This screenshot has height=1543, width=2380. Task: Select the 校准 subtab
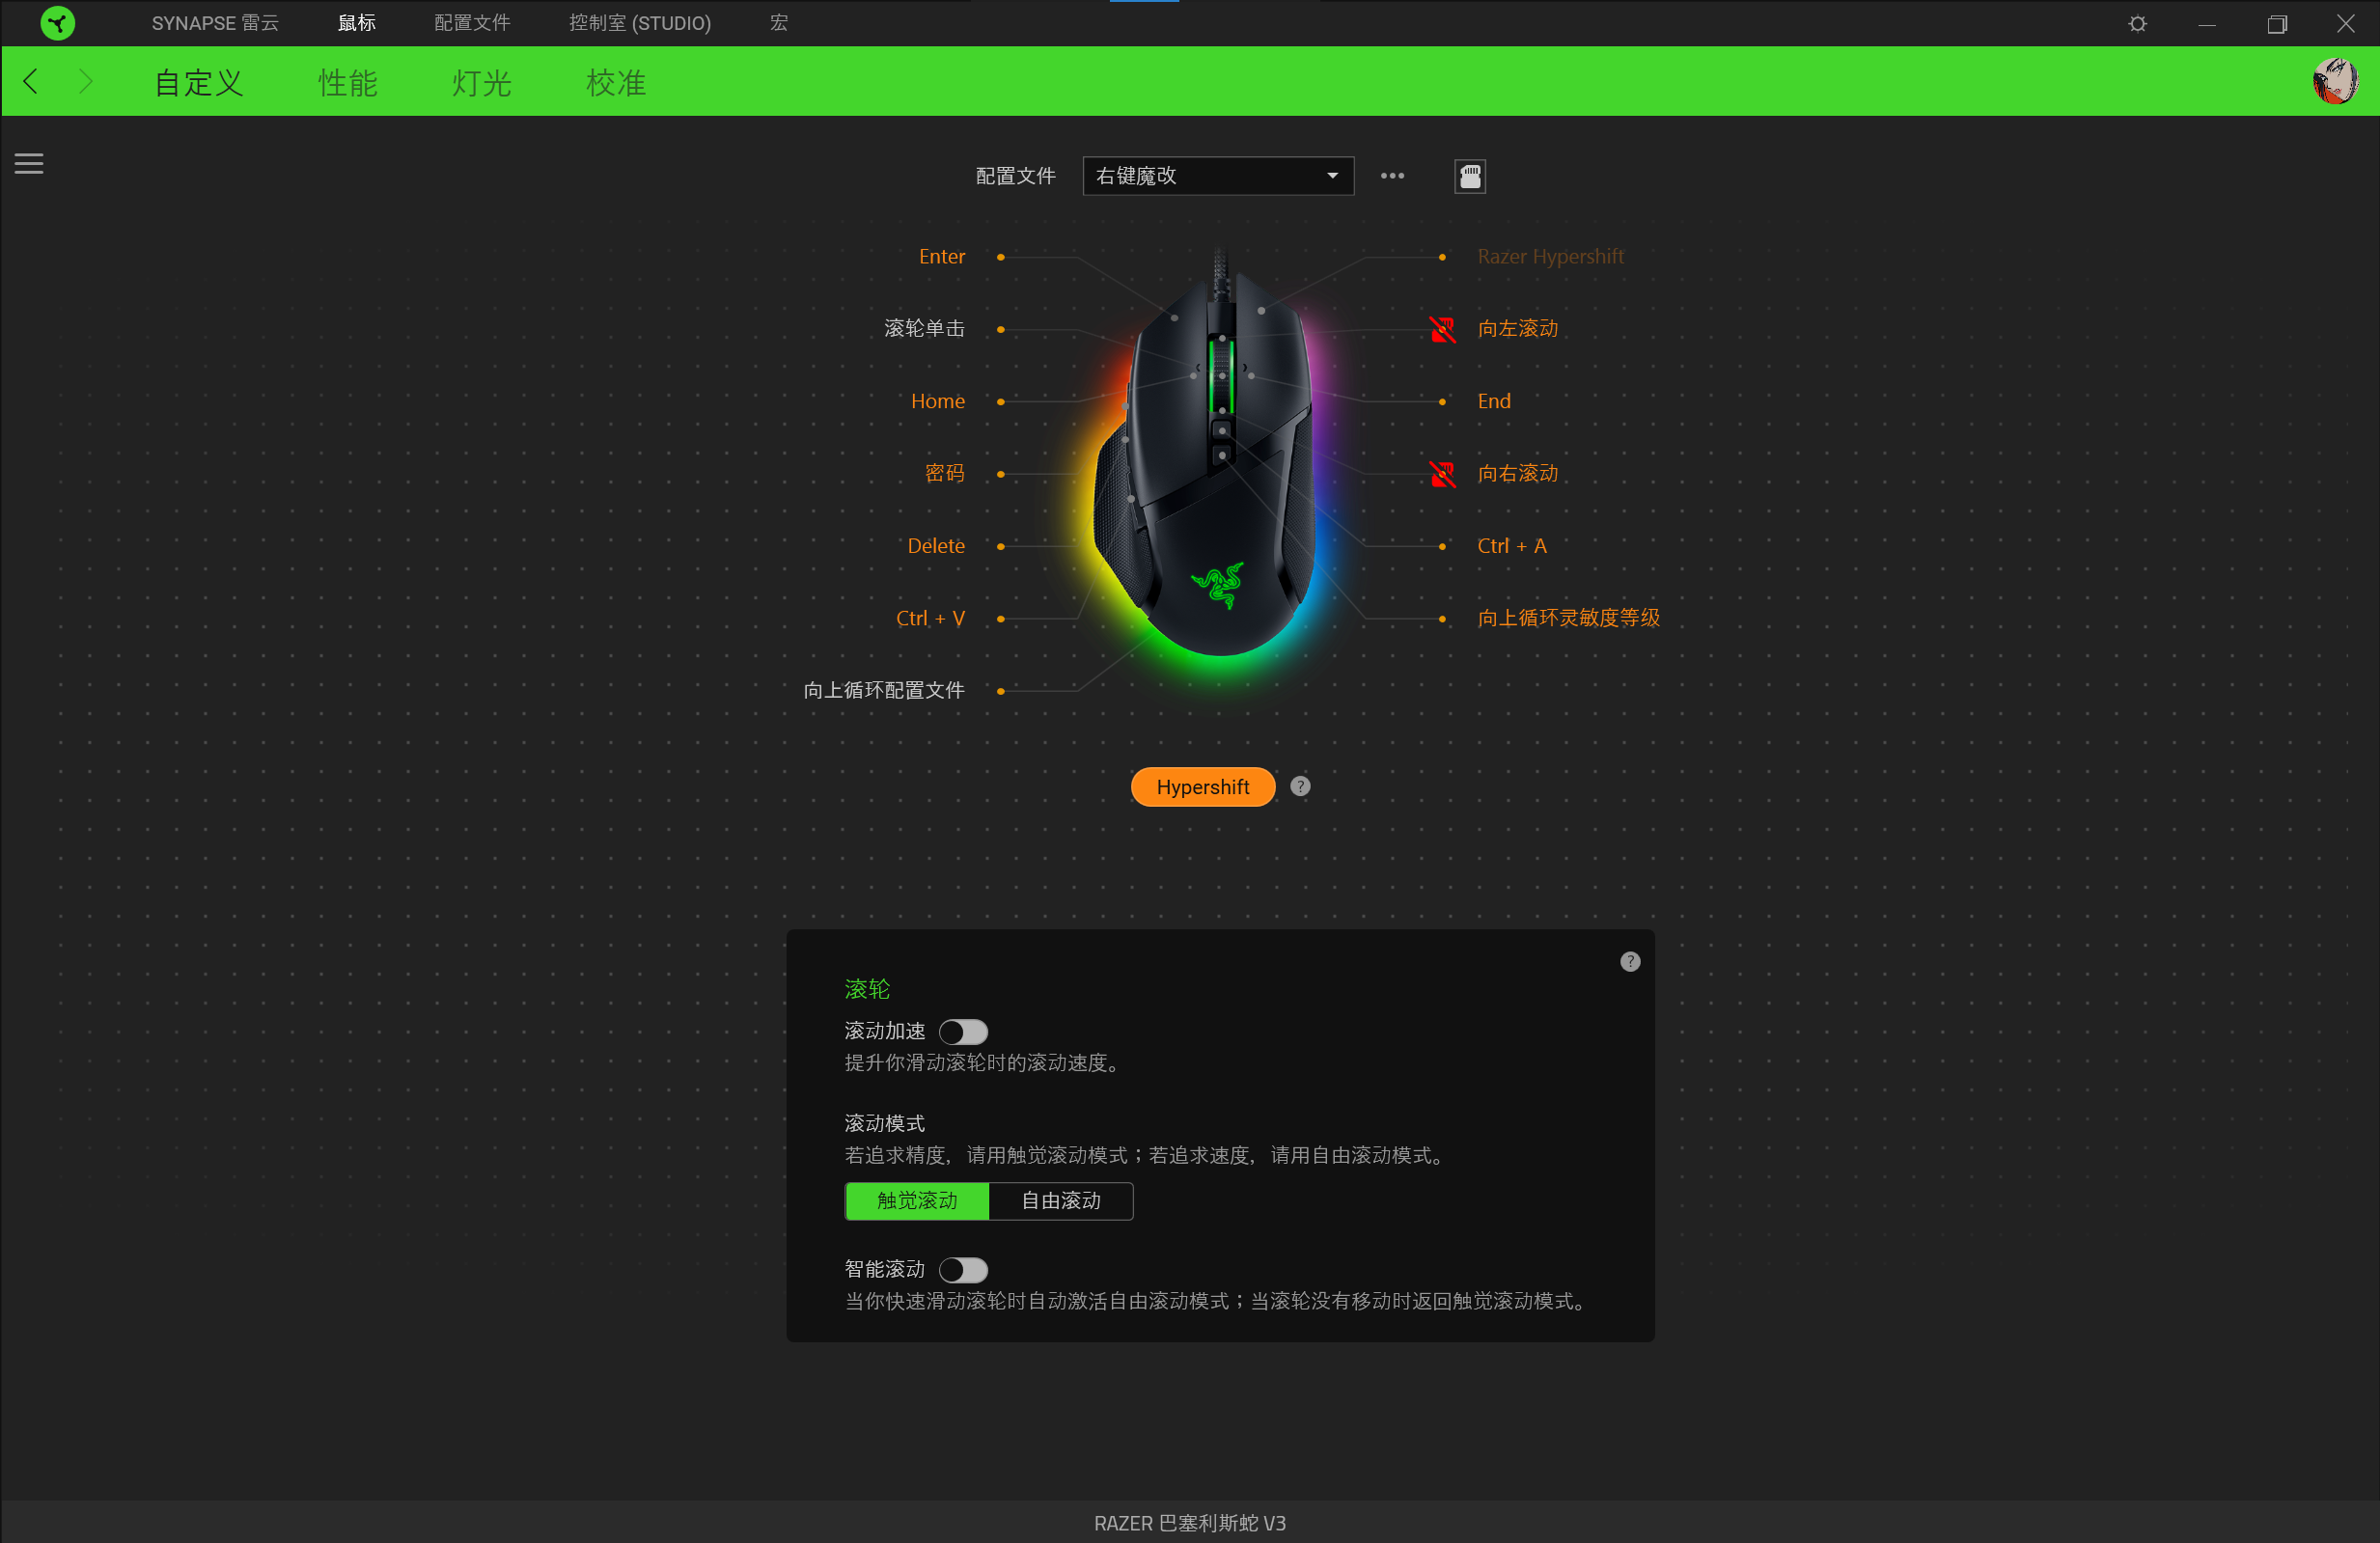click(615, 82)
